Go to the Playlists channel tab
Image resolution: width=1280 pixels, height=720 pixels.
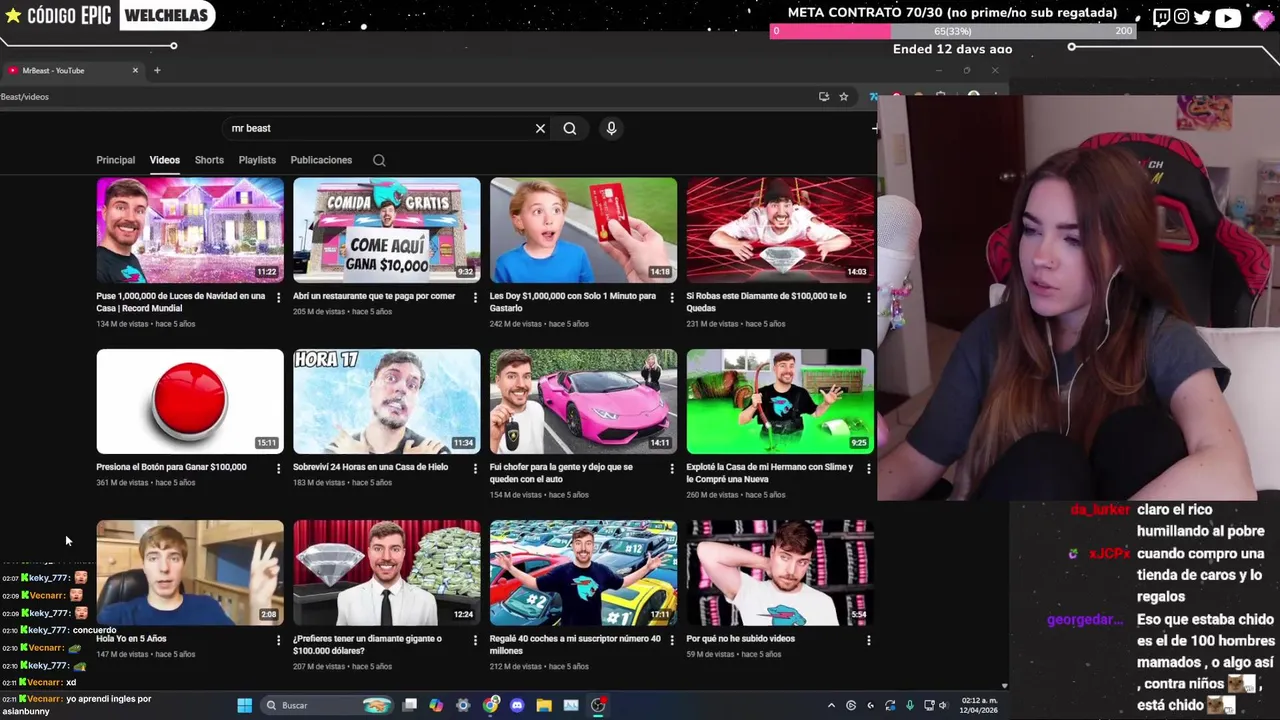pos(257,160)
